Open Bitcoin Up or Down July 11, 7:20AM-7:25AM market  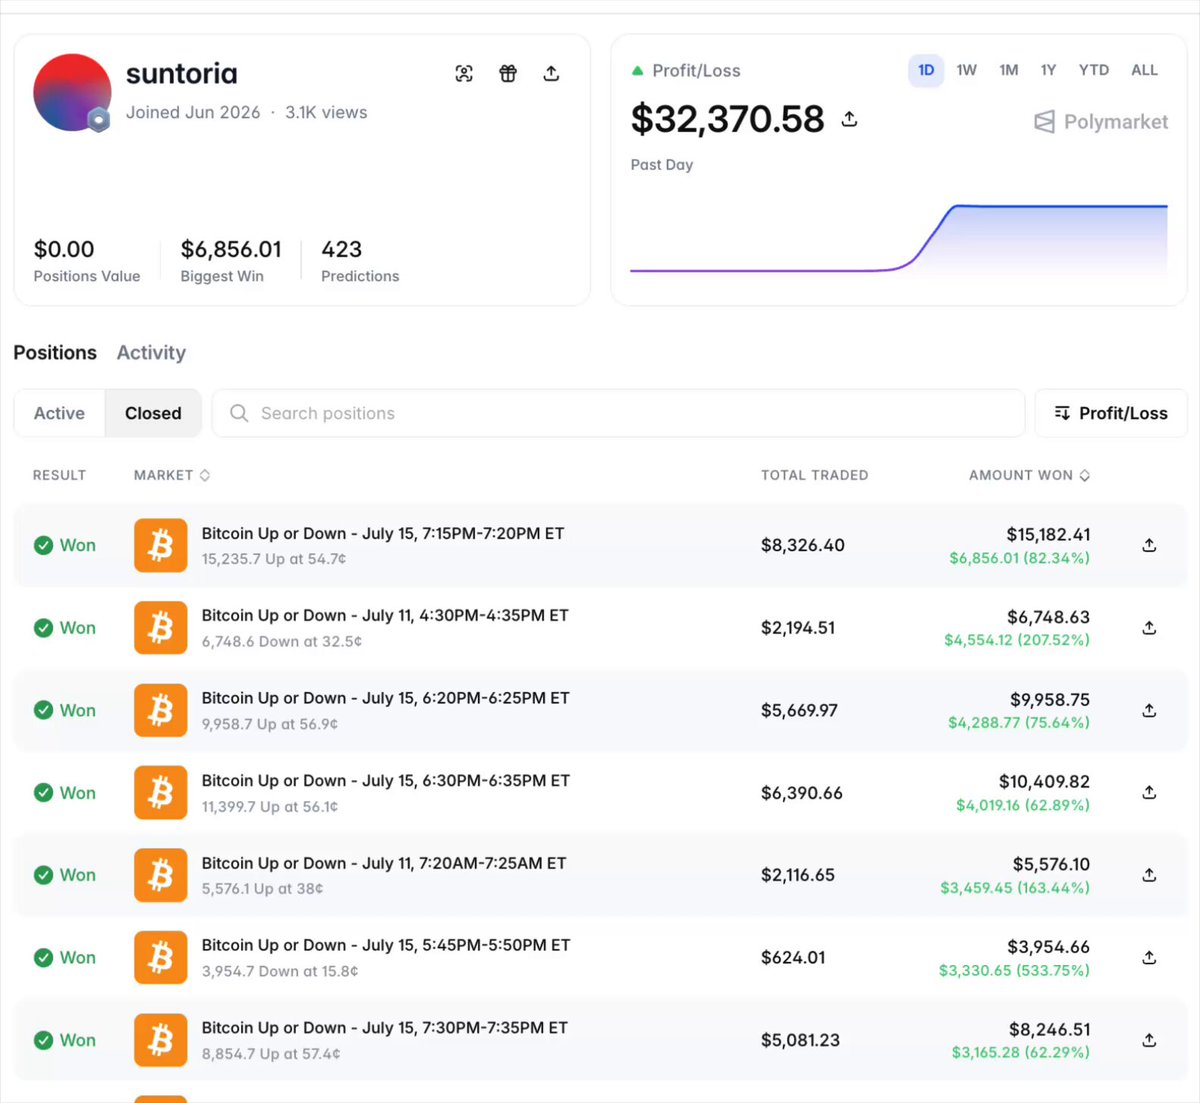click(x=384, y=863)
